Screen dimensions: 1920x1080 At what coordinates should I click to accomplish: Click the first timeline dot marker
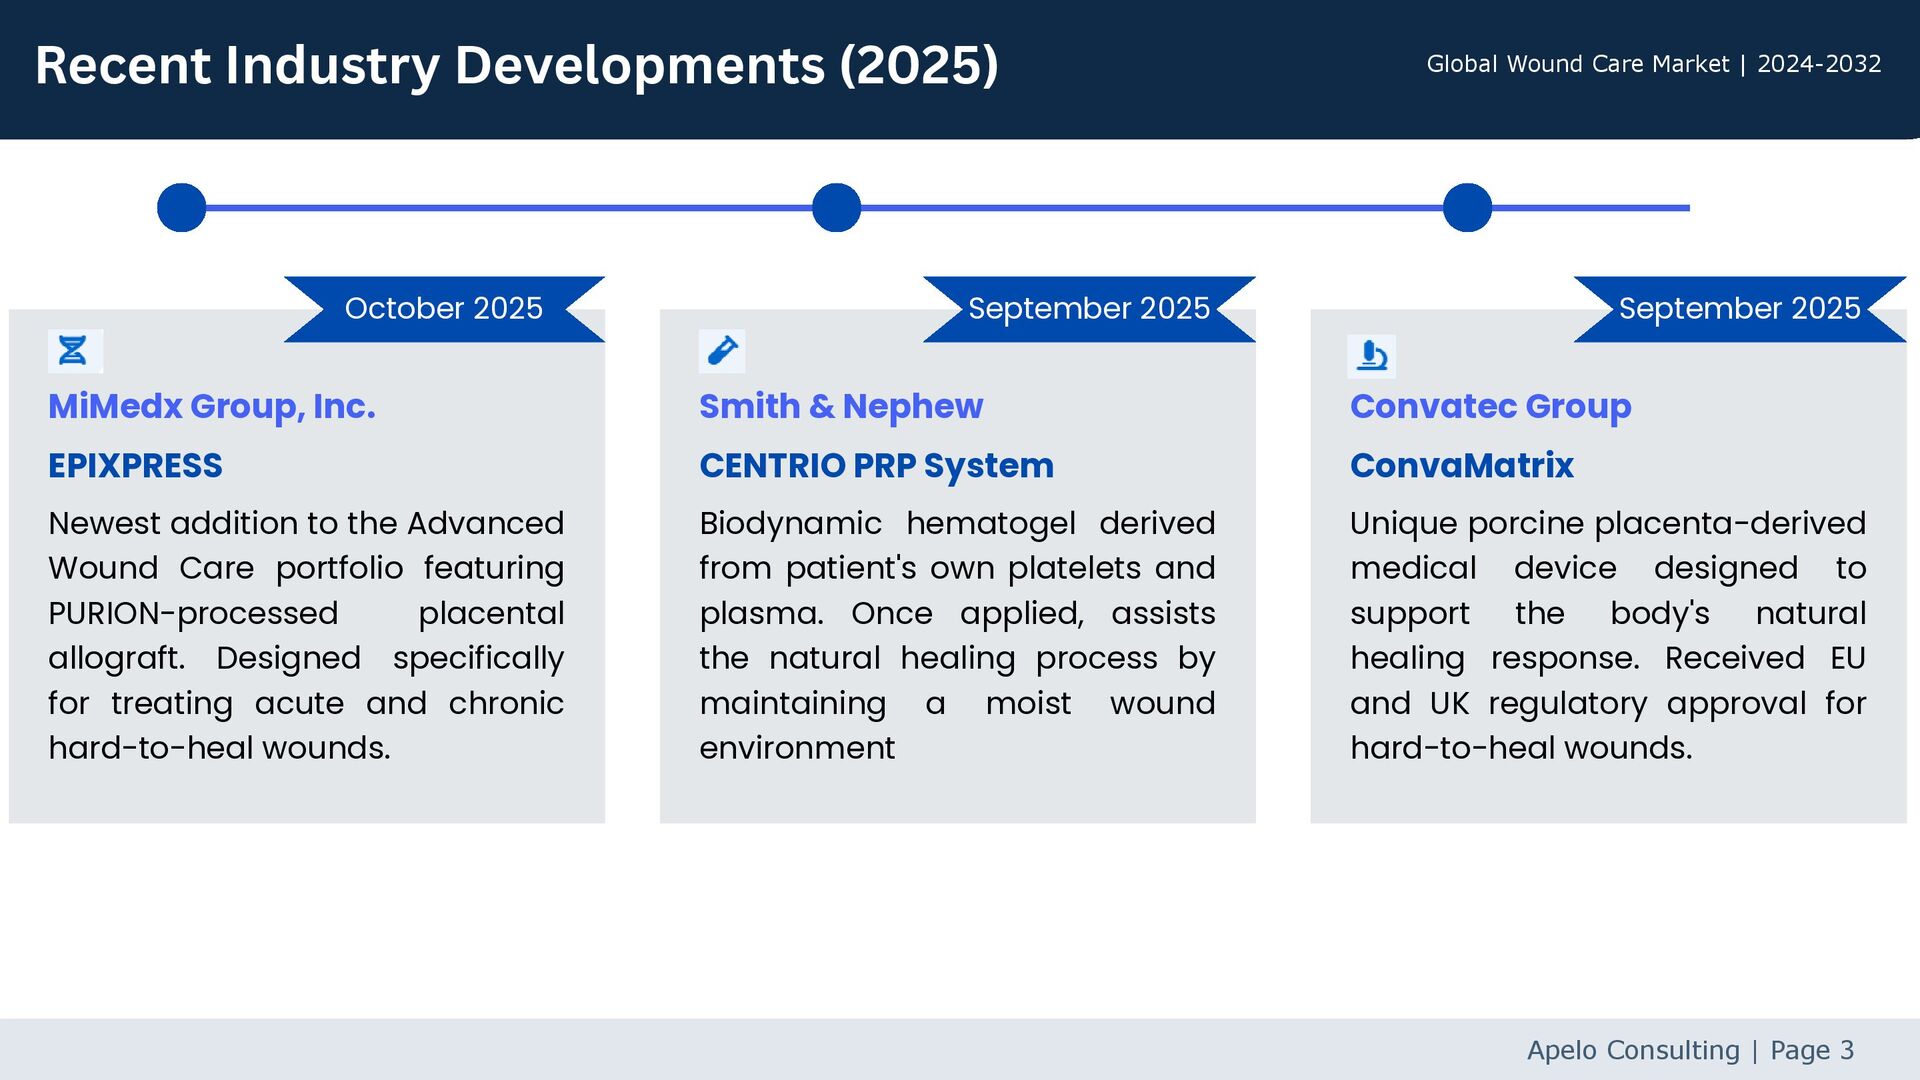tap(182, 208)
